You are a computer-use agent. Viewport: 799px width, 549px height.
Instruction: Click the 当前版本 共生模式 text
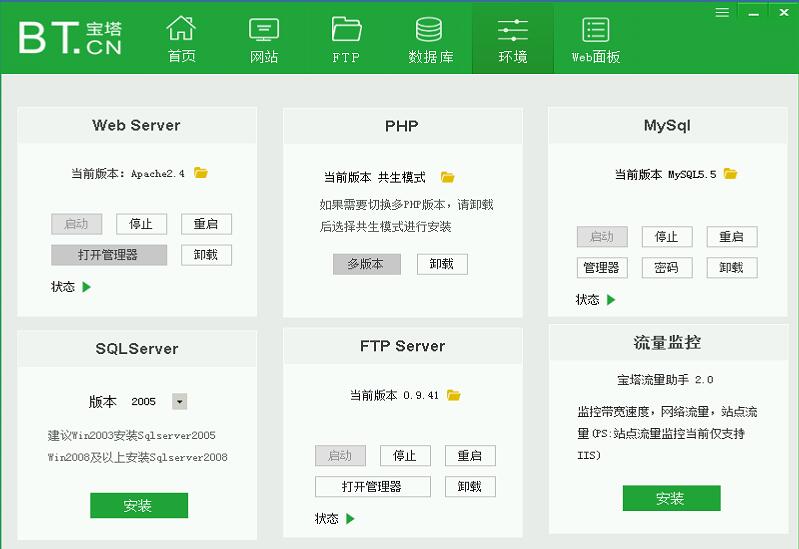(375, 177)
